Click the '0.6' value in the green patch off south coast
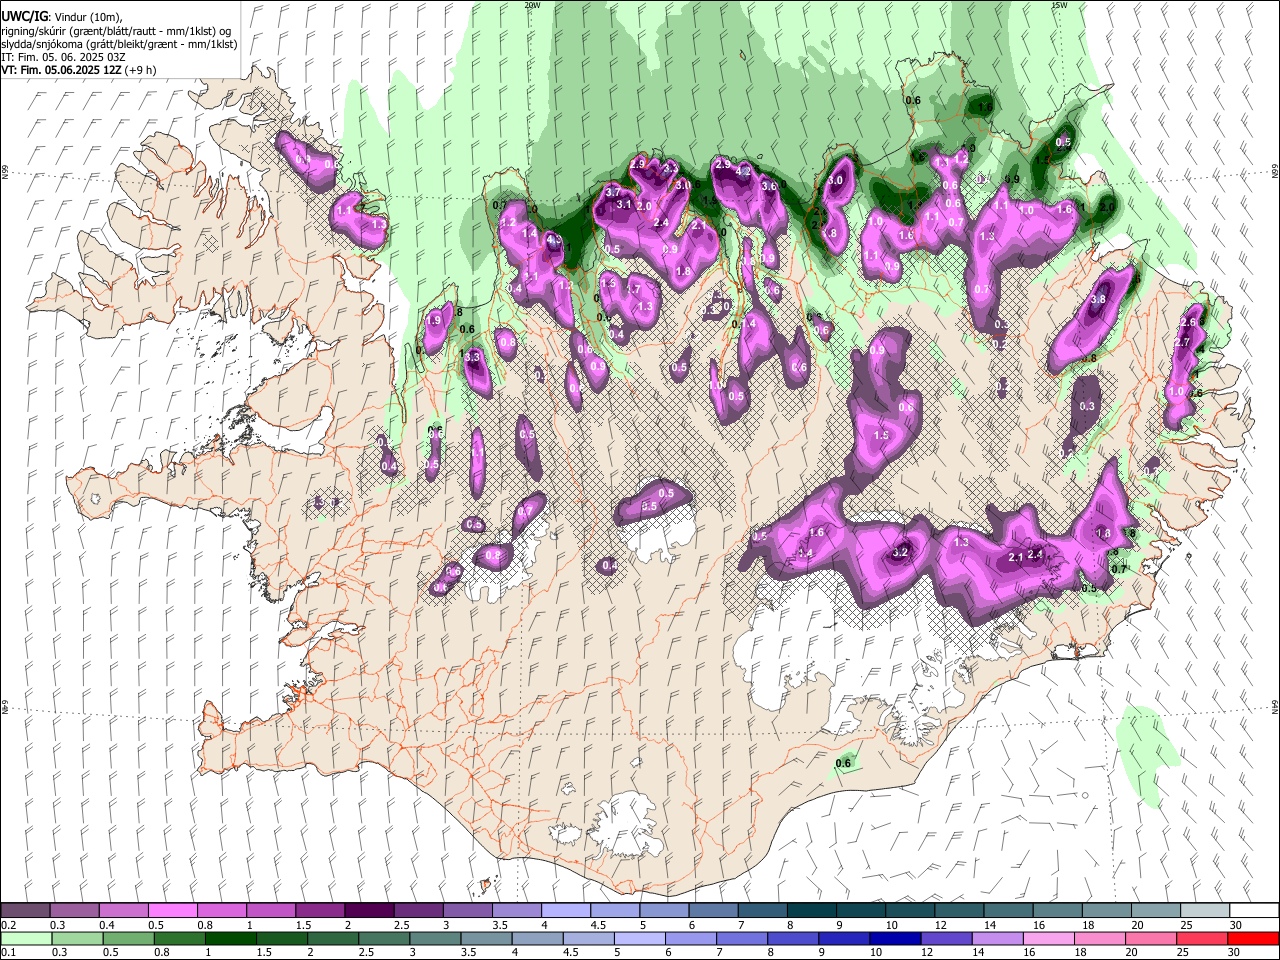 843,764
